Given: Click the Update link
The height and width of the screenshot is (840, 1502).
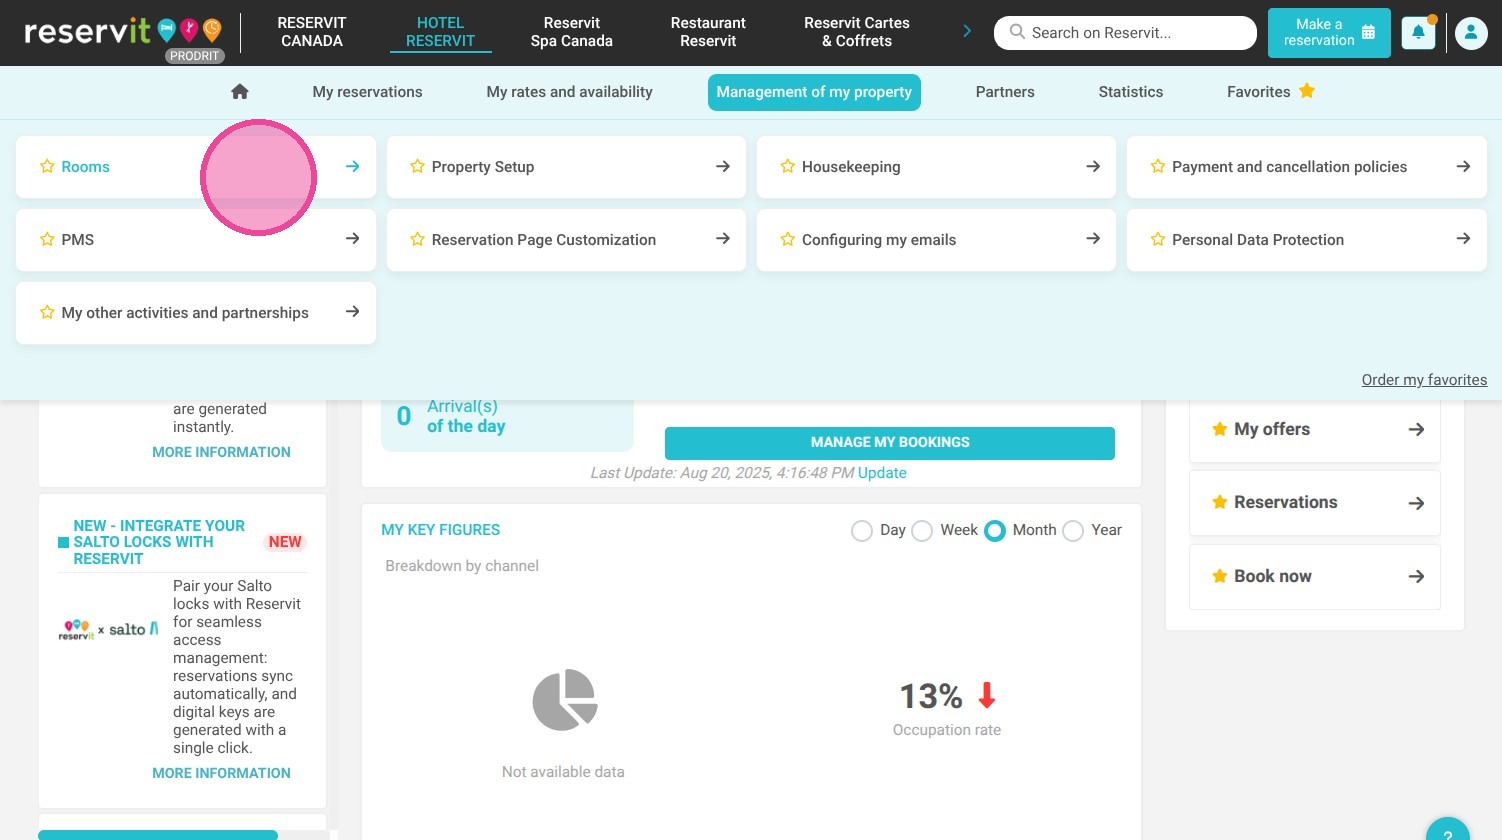Looking at the screenshot, I should coord(882,473).
